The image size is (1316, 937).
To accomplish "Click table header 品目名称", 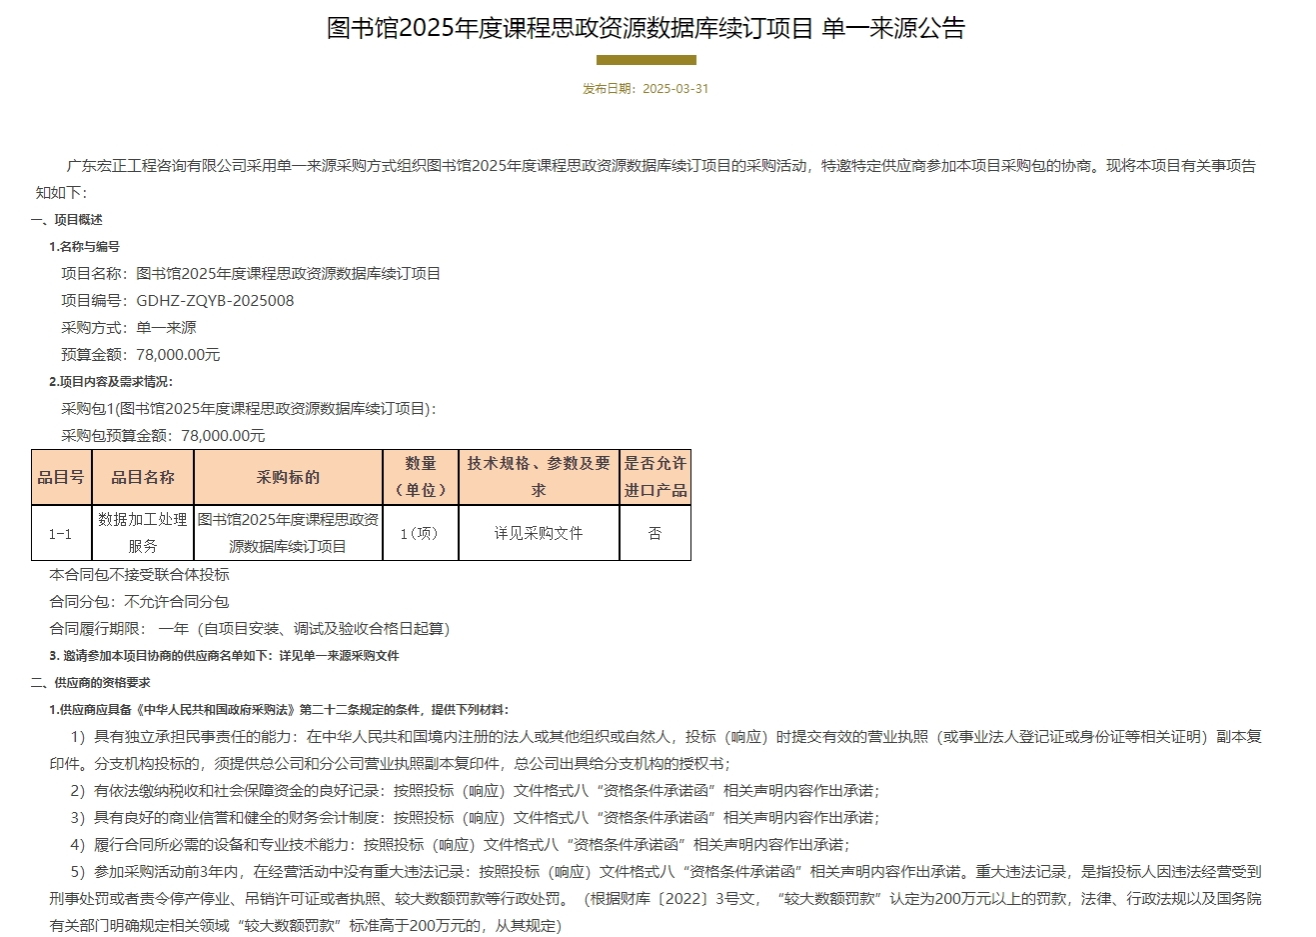I will tap(143, 477).
